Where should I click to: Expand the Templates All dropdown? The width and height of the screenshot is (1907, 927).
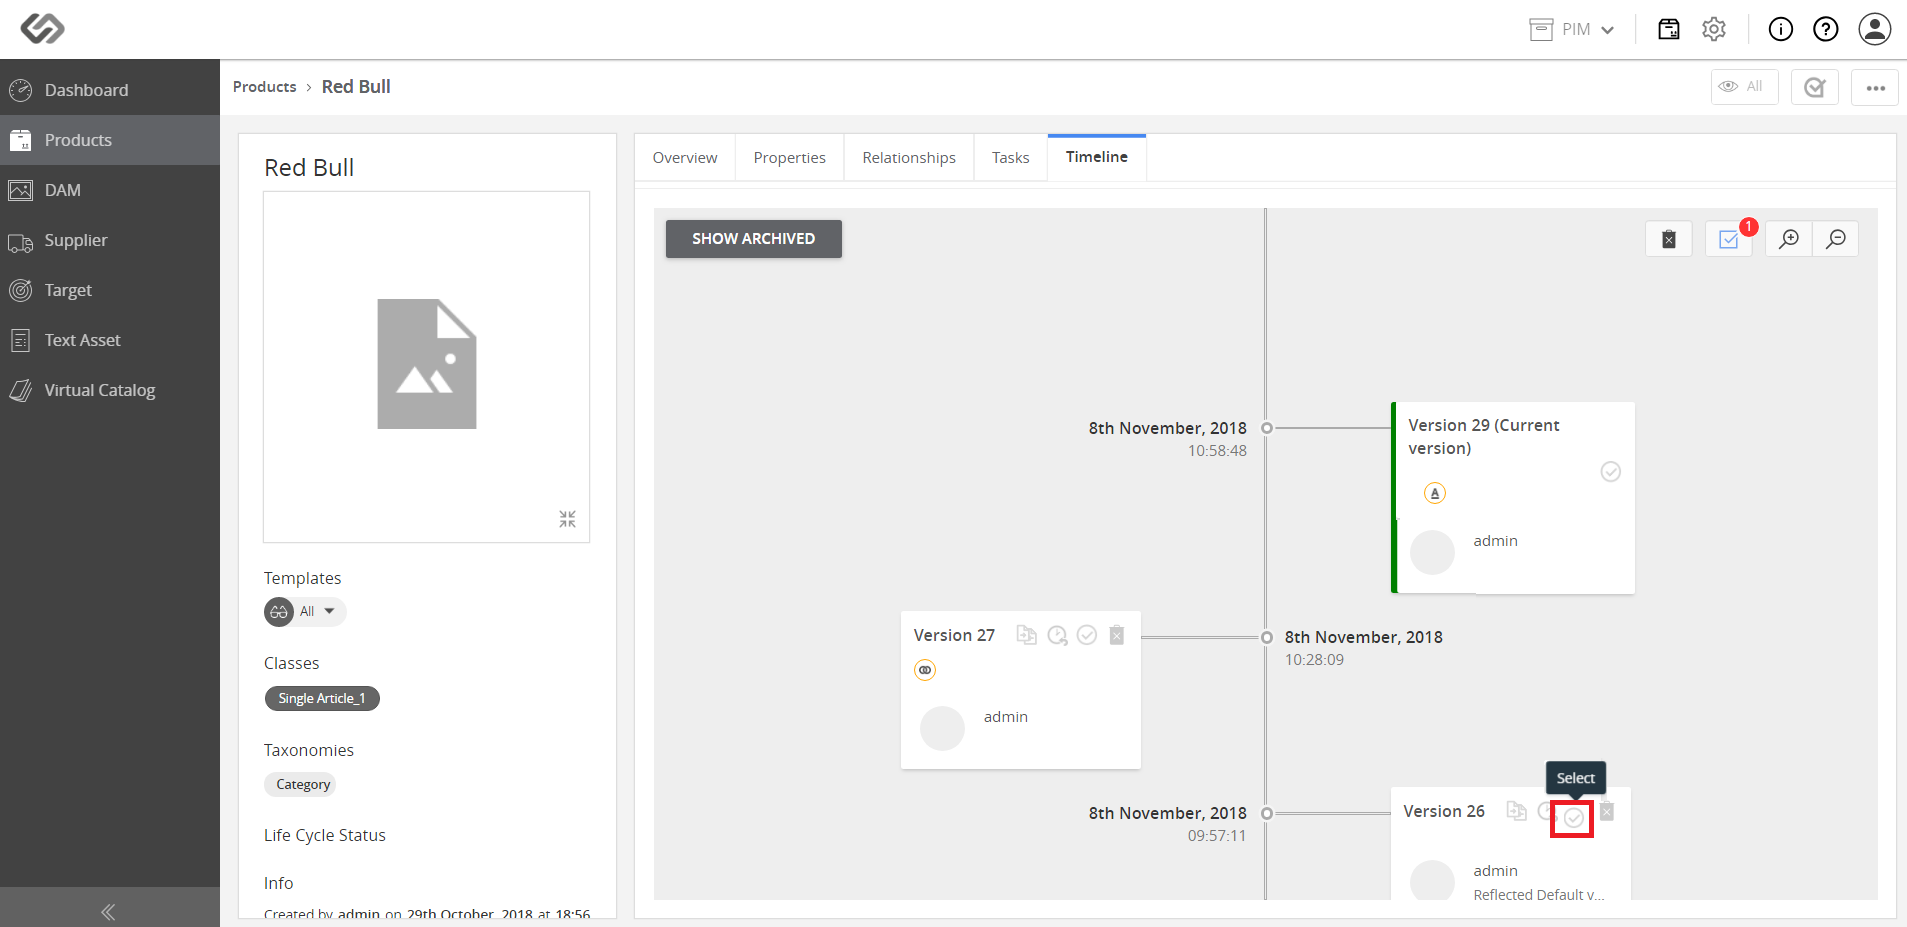pyautogui.click(x=306, y=611)
